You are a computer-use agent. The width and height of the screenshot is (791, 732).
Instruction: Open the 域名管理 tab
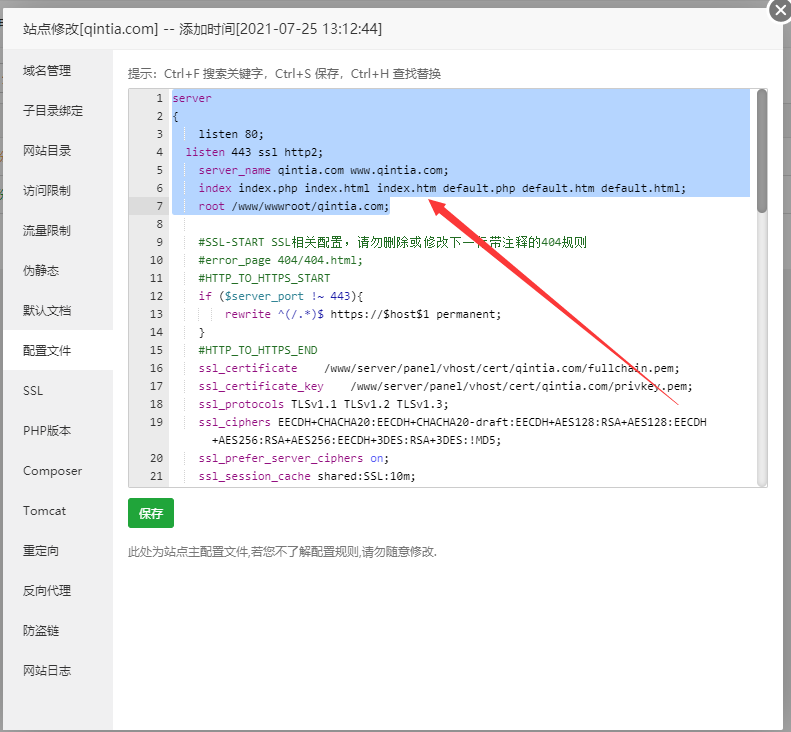coord(47,71)
